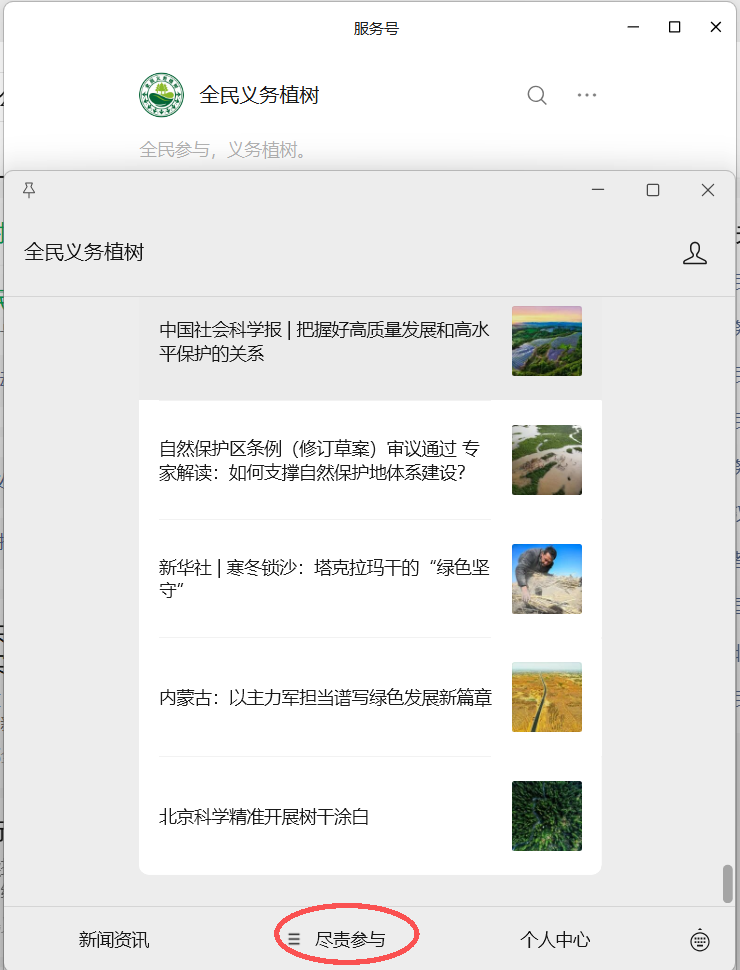740x970 pixels.
Task: Click the vertical scrollbar thumb
Action: pos(728,883)
